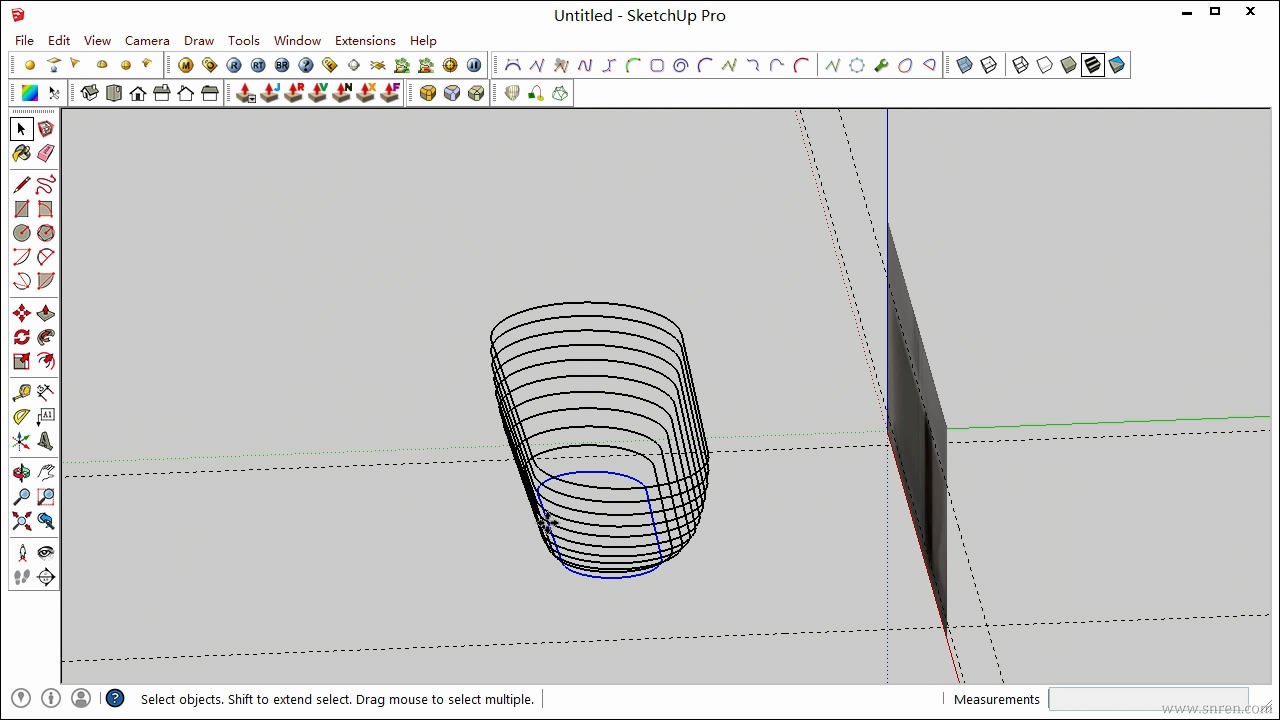Choose the Follow Me tool
This screenshot has height=720, width=1280.
[46, 337]
